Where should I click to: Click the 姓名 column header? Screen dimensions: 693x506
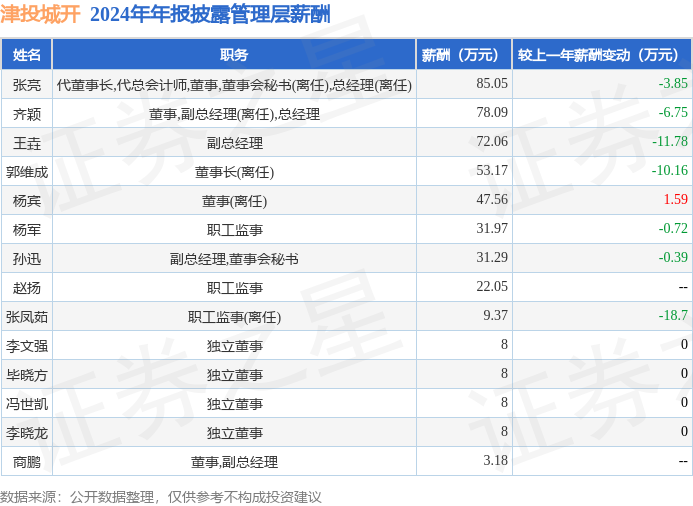[27, 55]
